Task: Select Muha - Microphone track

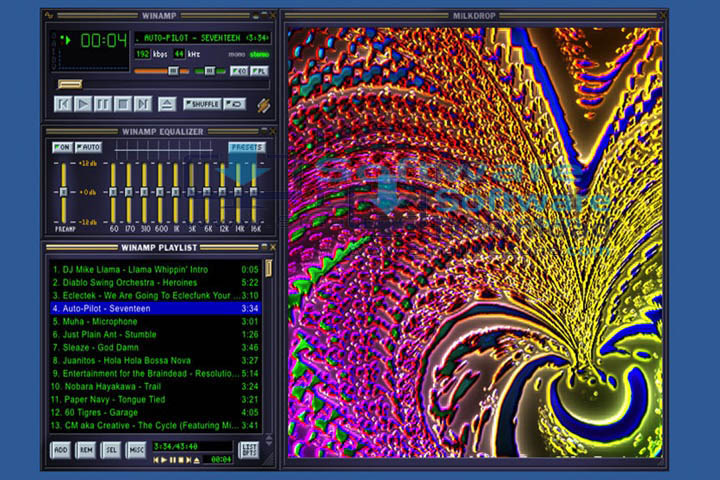Action: click(x=156, y=322)
